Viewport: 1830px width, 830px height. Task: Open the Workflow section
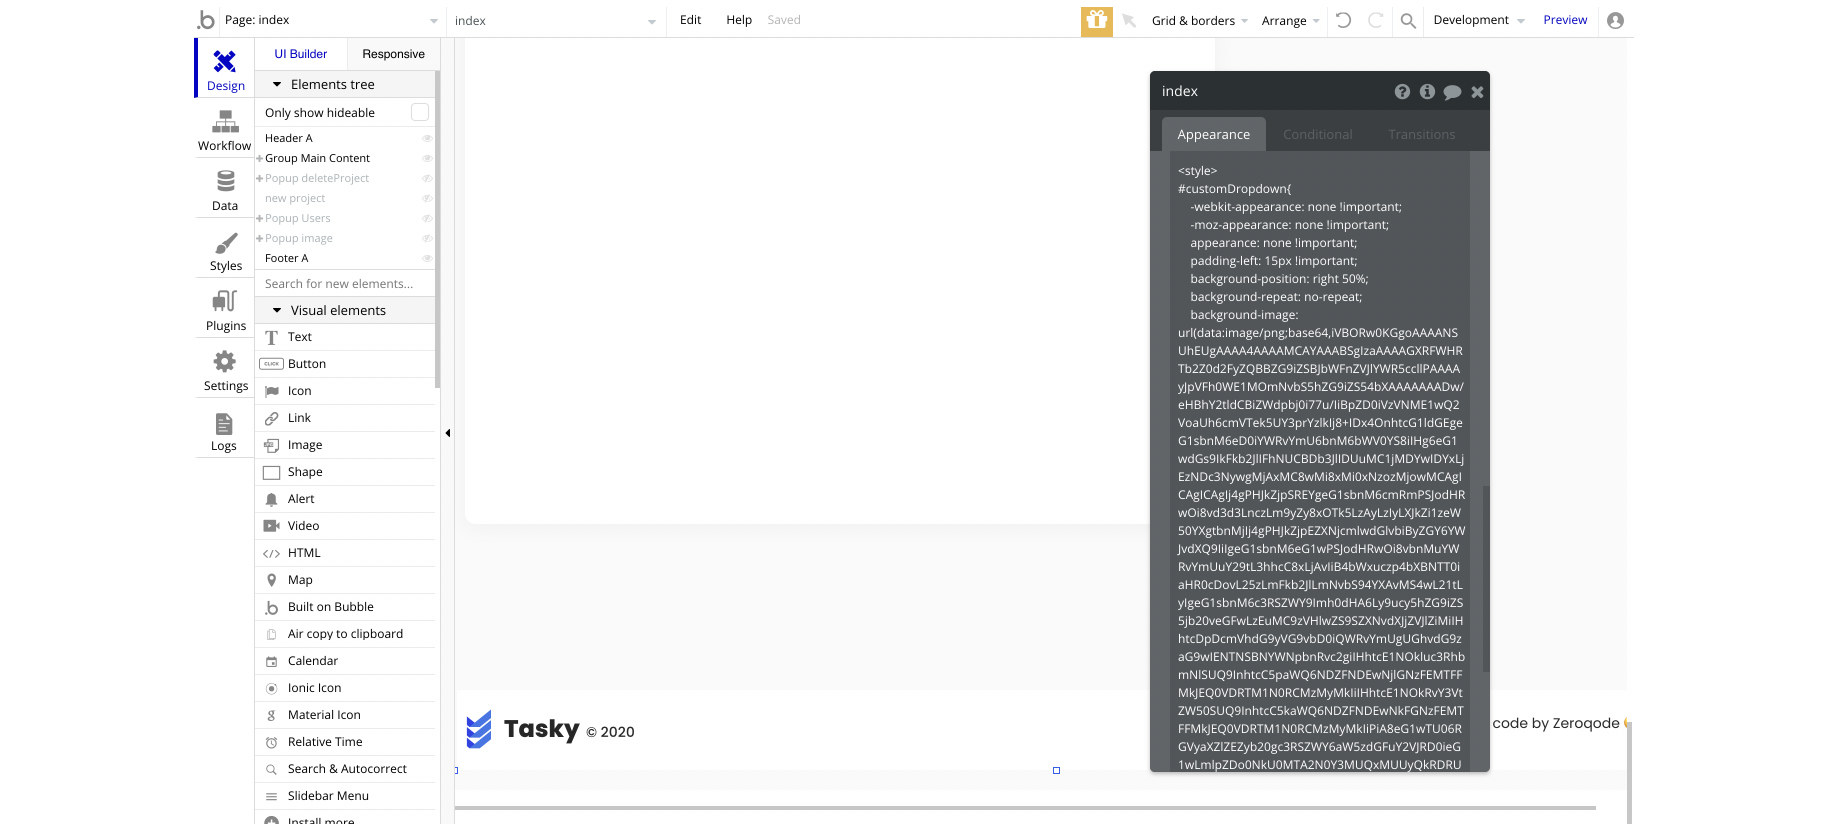click(225, 130)
